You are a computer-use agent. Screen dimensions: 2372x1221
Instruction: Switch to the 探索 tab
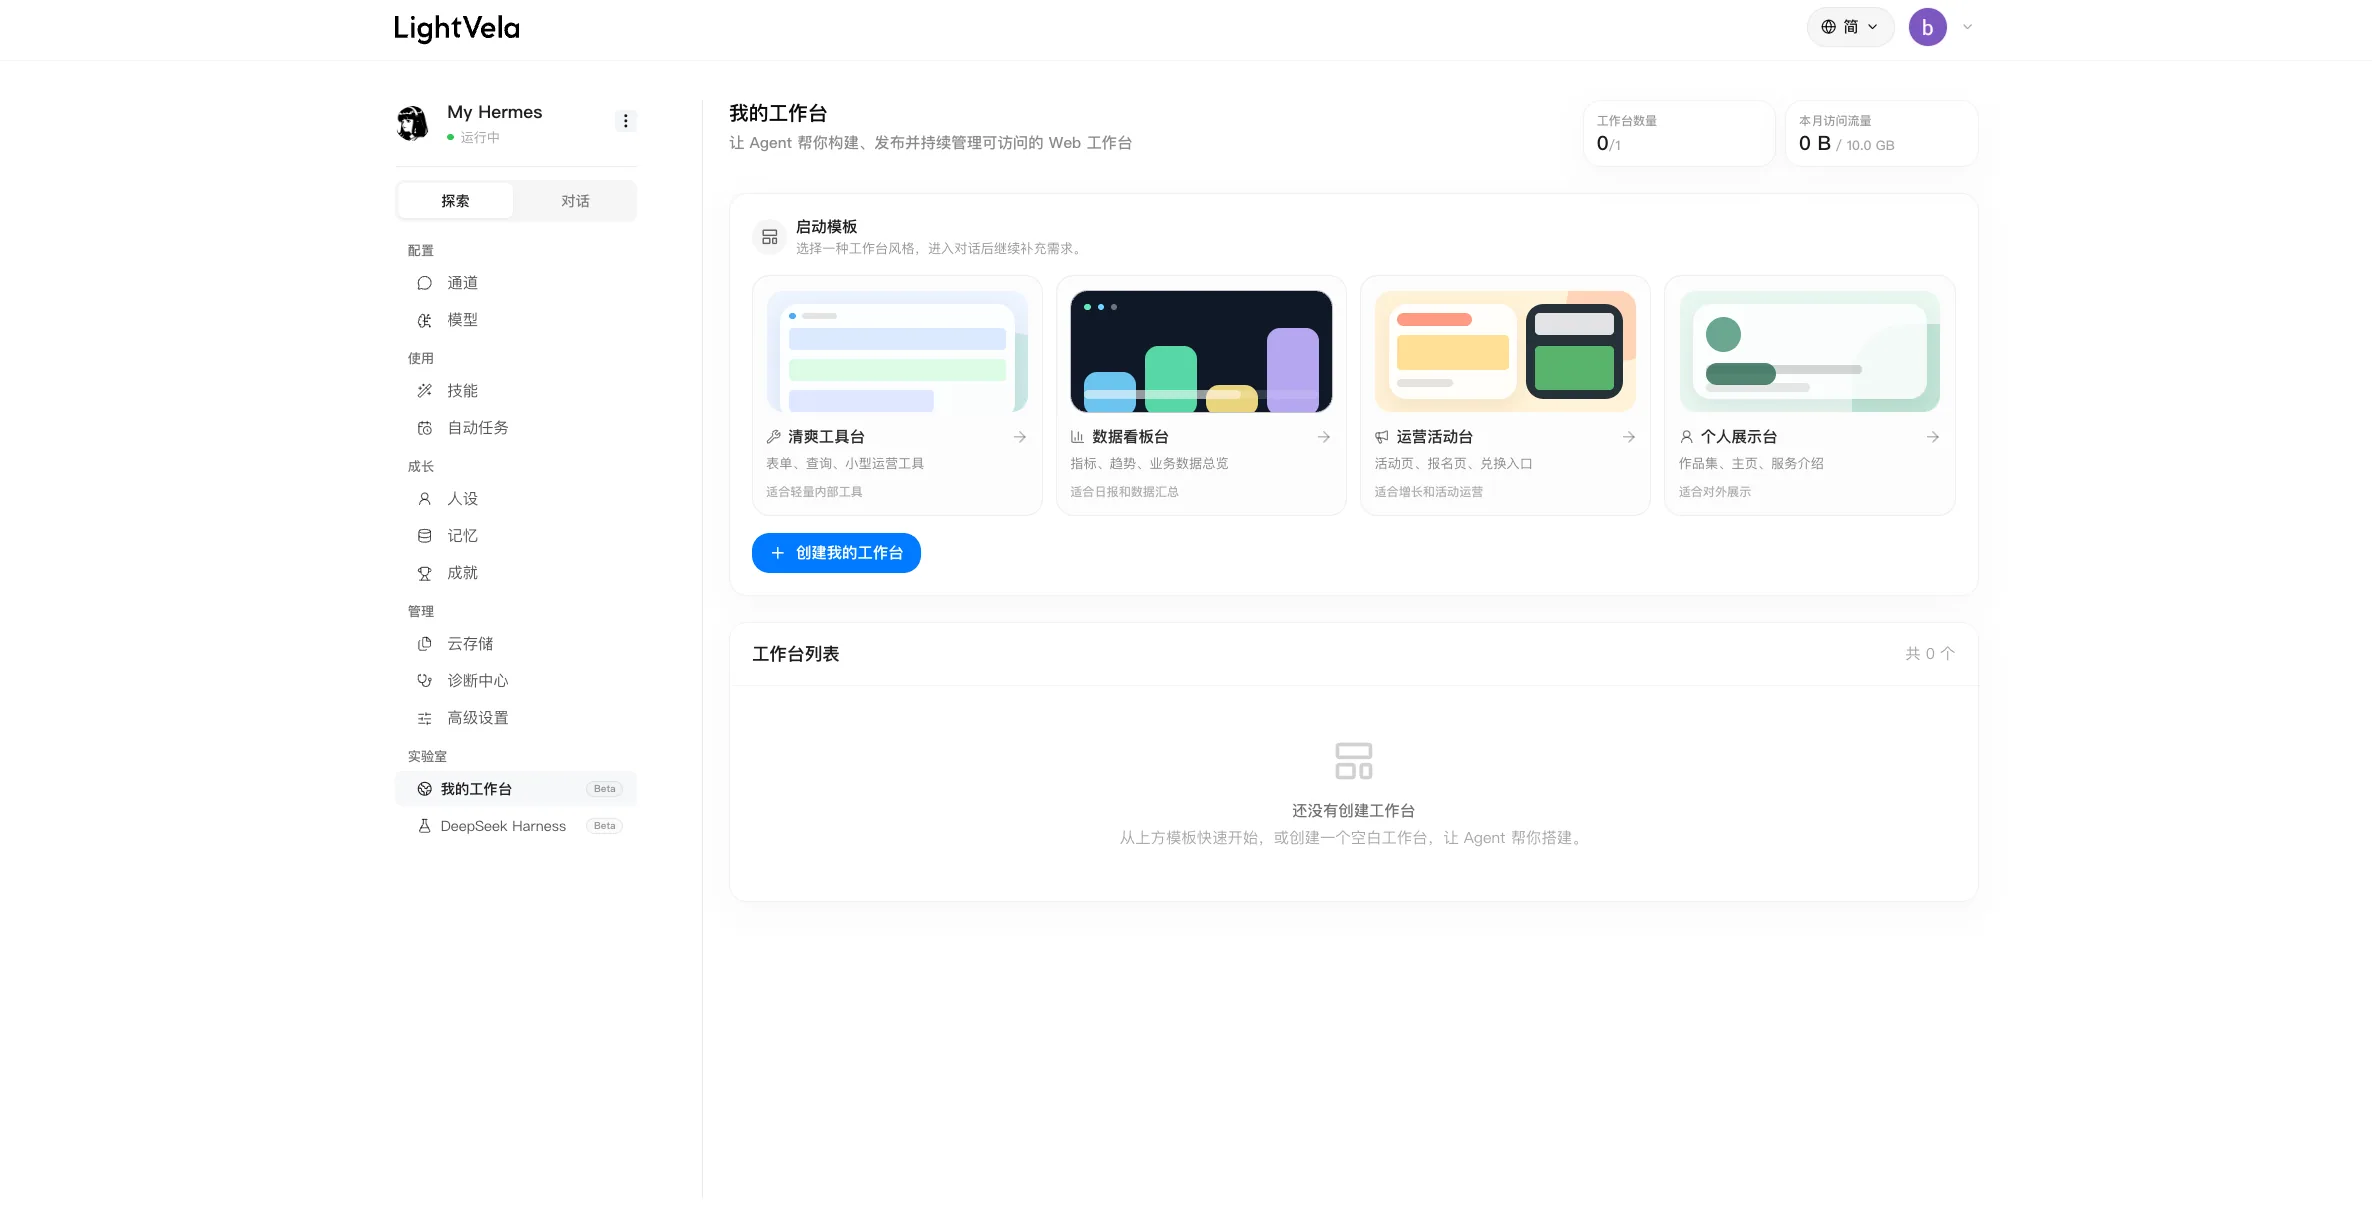click(x=455, y=201)
